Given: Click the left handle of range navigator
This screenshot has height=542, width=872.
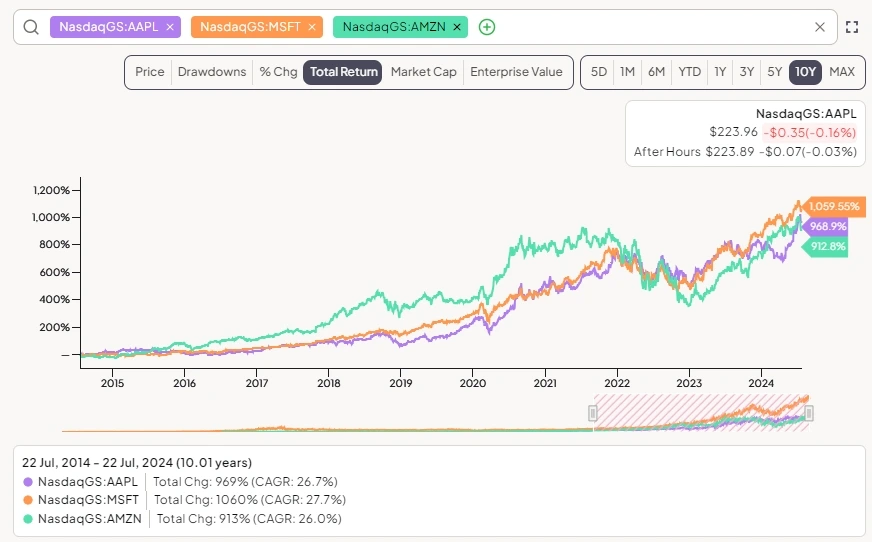Looking at the screenshot, I should (593, 413).
